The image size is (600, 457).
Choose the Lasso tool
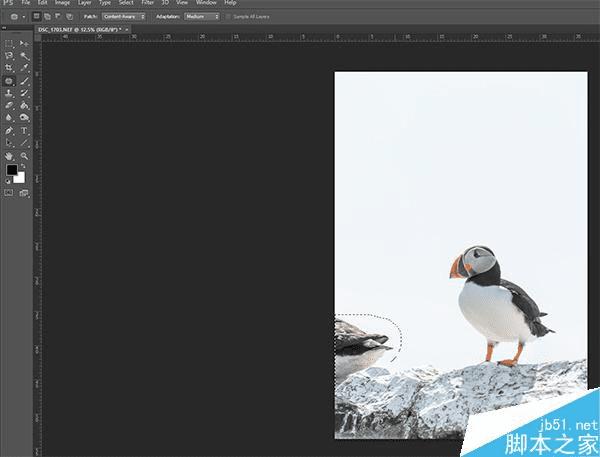(x=9, y=56)
